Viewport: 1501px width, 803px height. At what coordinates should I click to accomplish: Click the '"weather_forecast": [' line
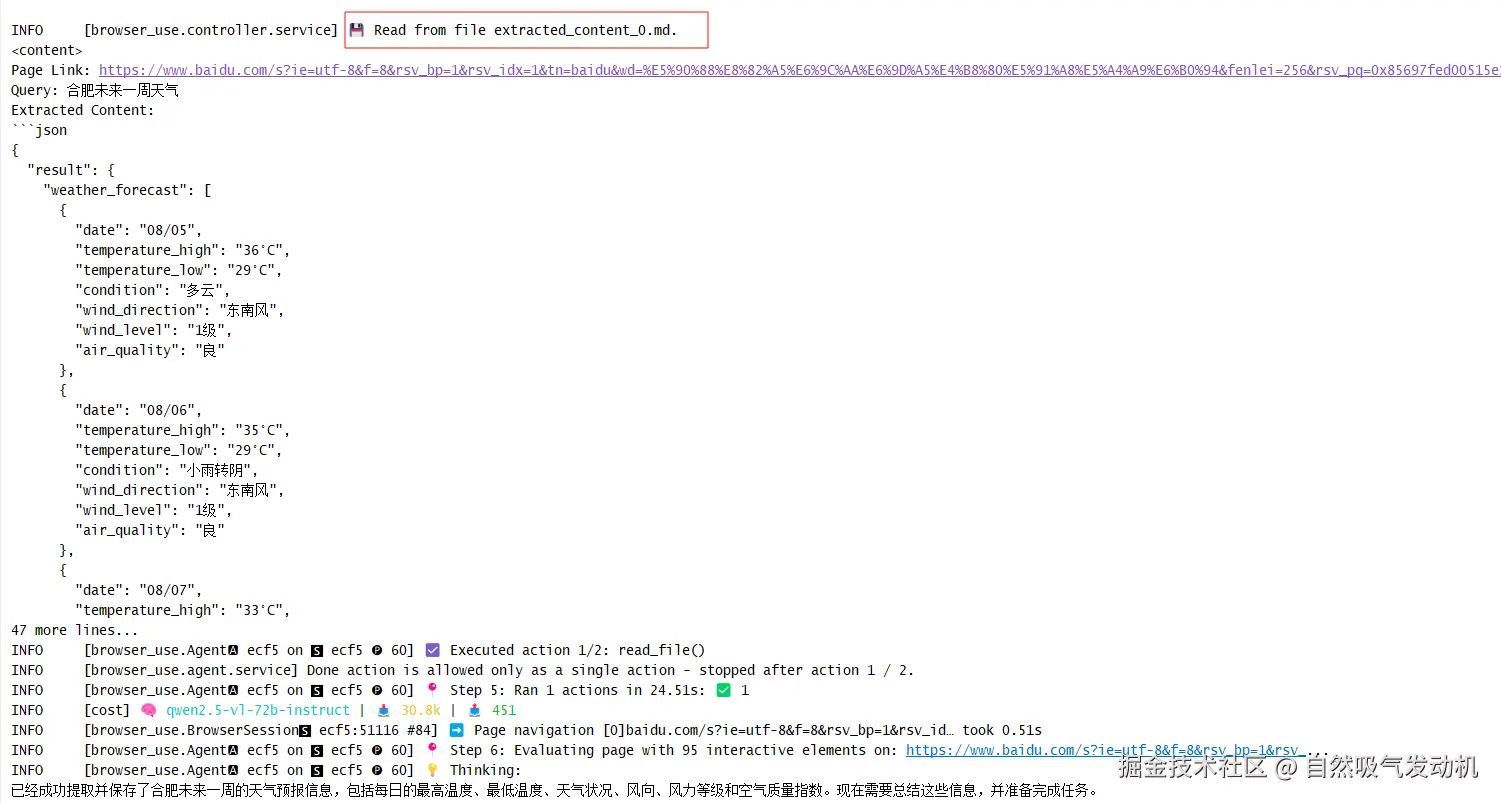tap(127, 190)
